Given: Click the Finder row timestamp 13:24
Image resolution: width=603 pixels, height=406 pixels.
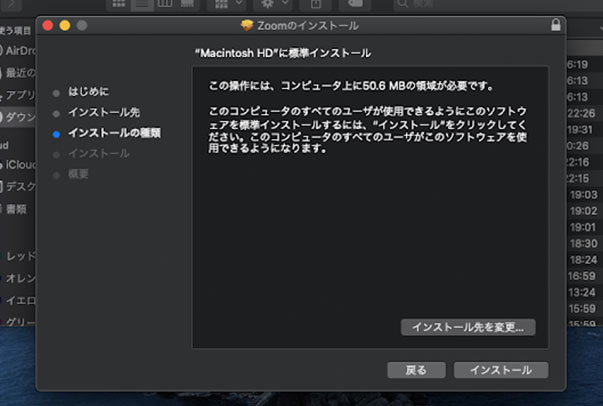Looking at the screenshot, I should (581, 293).
